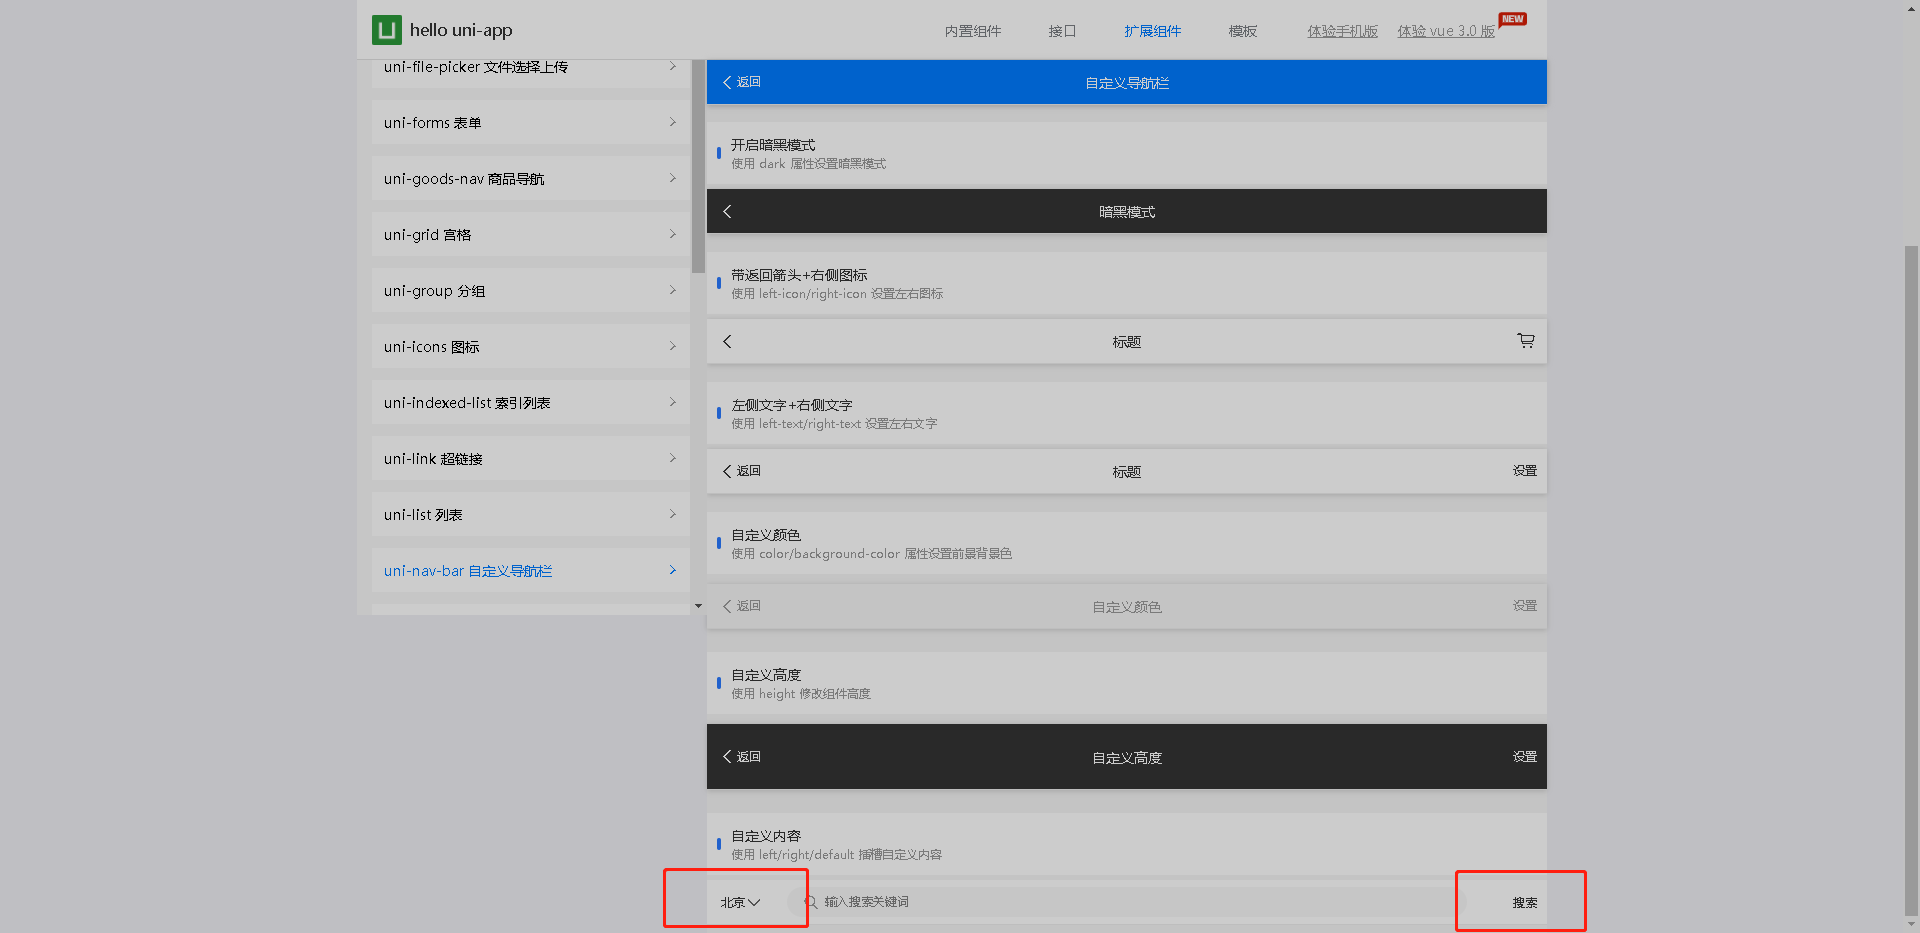Click the magnifier icon in the search field
1920x933 pixels.
point(810,901)
